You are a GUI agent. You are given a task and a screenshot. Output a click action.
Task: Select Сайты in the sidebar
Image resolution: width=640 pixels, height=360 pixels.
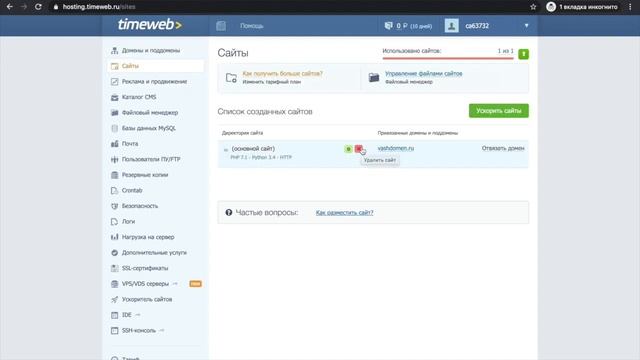tap(156, 66)
